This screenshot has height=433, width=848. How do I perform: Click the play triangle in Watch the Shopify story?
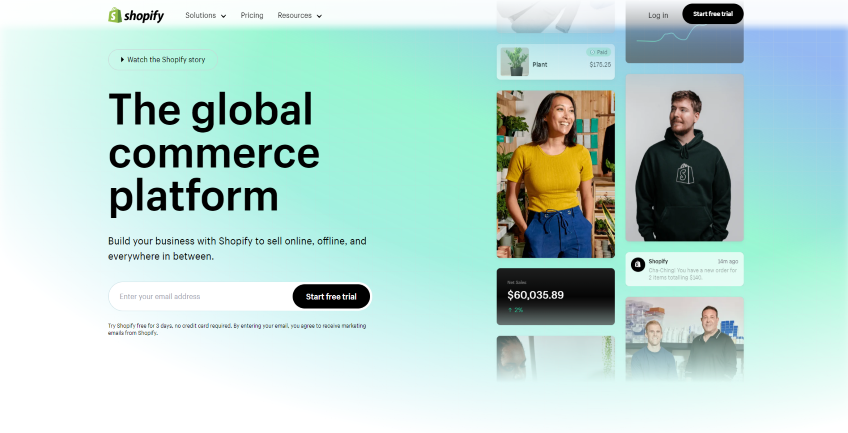pos(123,59)
